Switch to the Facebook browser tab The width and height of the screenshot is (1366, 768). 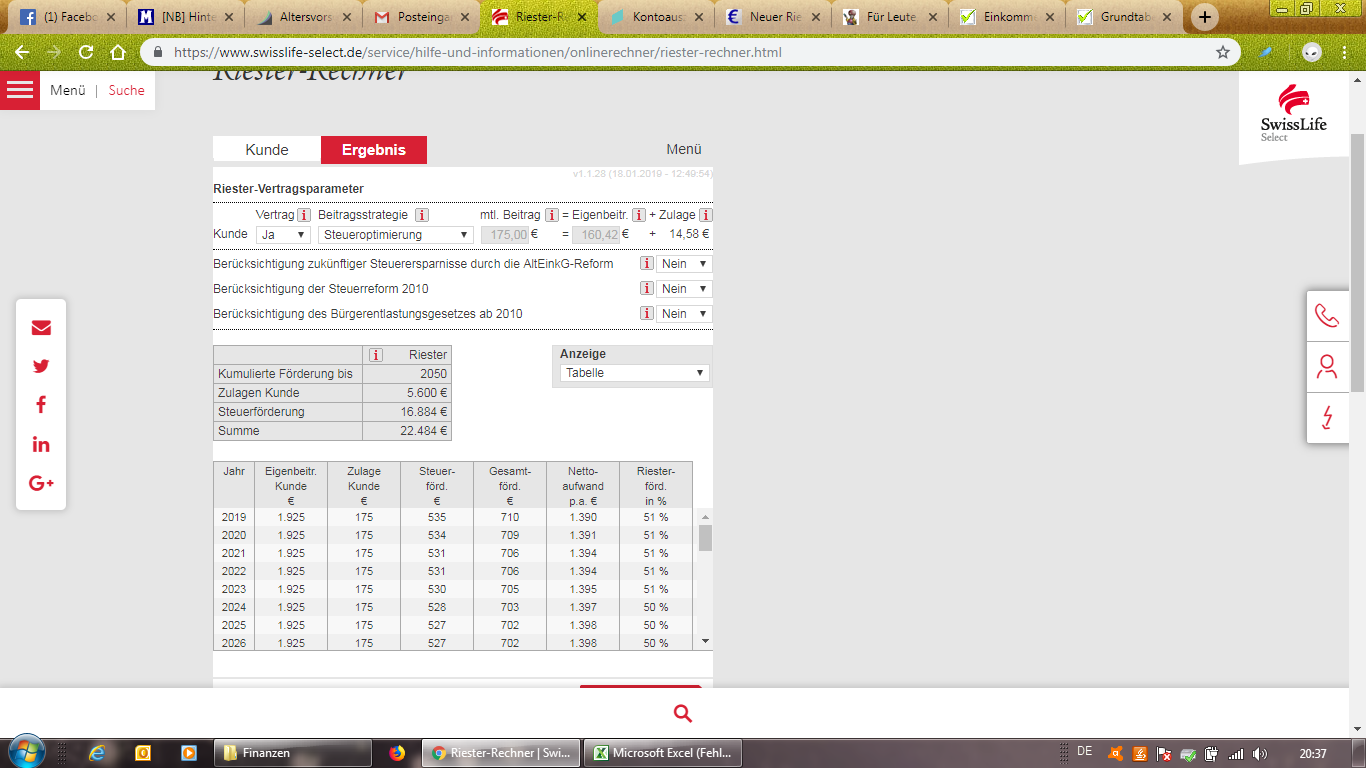(68, 17)
